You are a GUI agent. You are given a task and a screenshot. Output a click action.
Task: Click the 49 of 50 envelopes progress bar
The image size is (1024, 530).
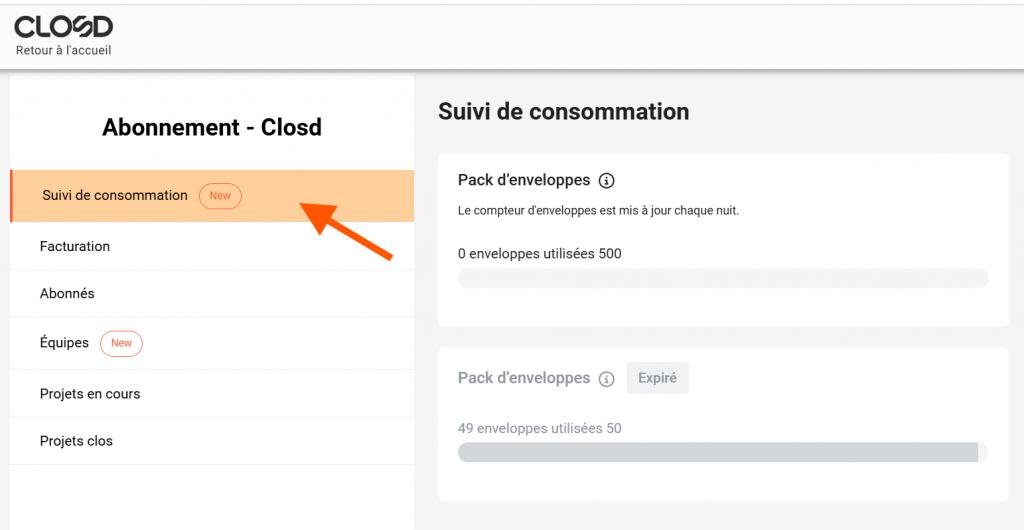722,452
